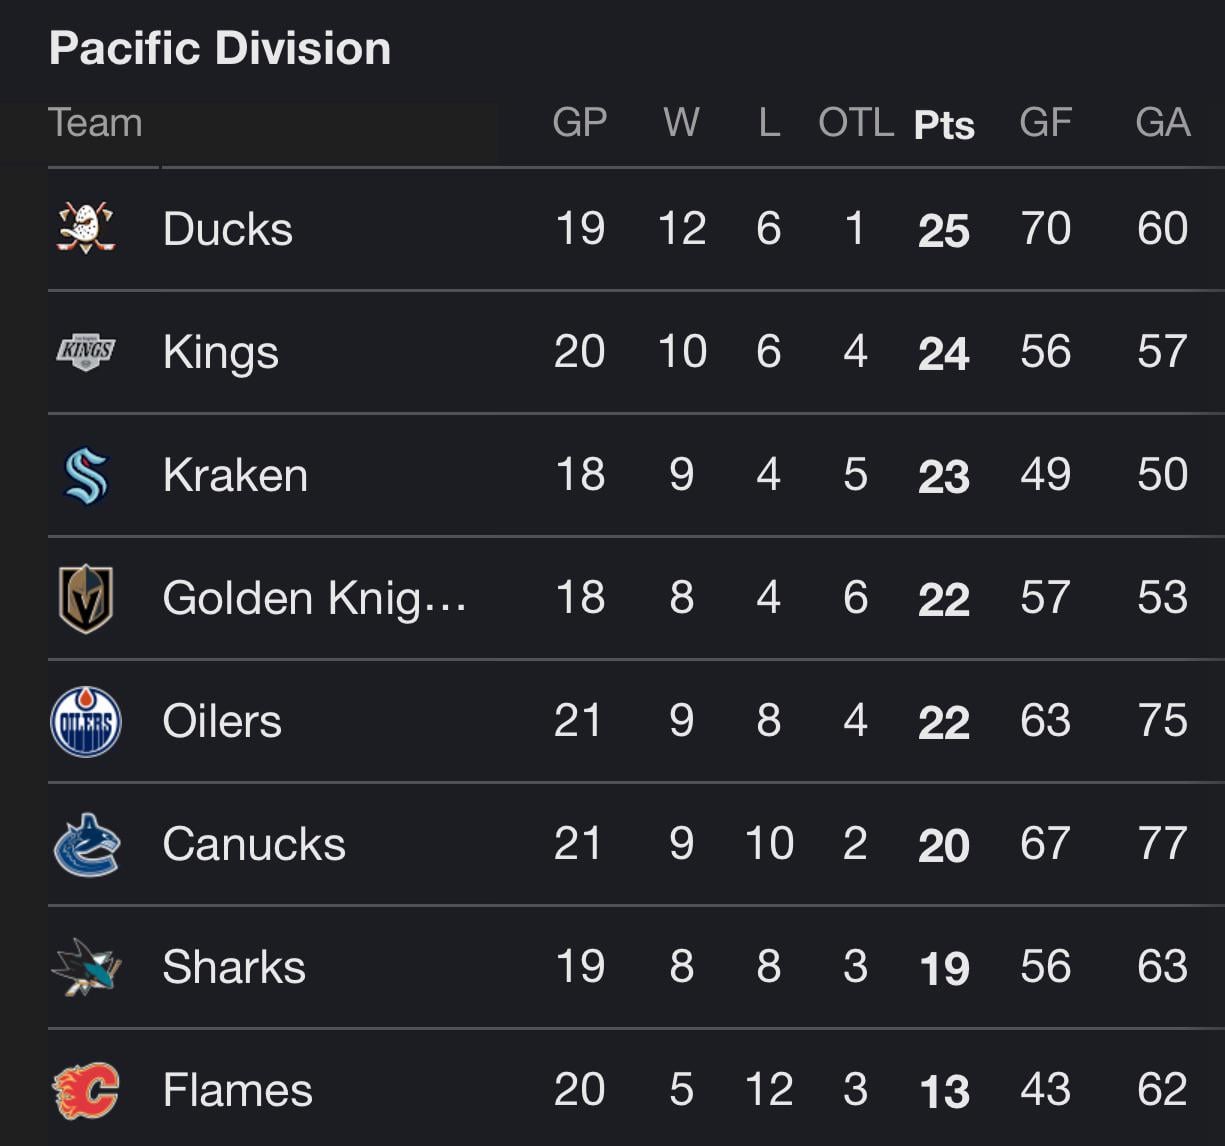Click the Golden Knights helmet logo
Viewport: 1225px width, 1146px height.
(86, 598)
